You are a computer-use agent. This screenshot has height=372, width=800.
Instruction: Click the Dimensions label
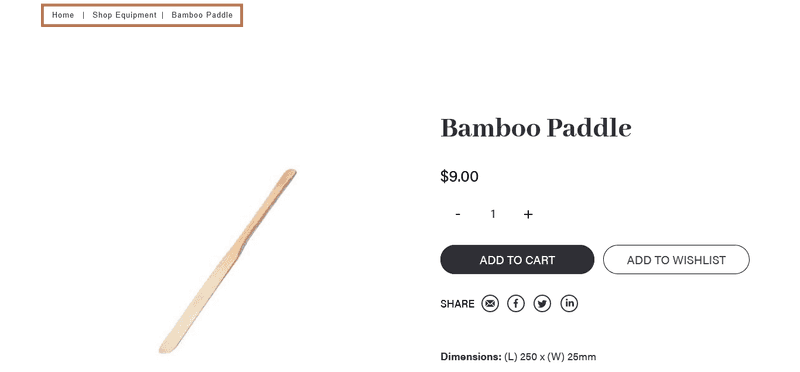(x=471, y=357)
